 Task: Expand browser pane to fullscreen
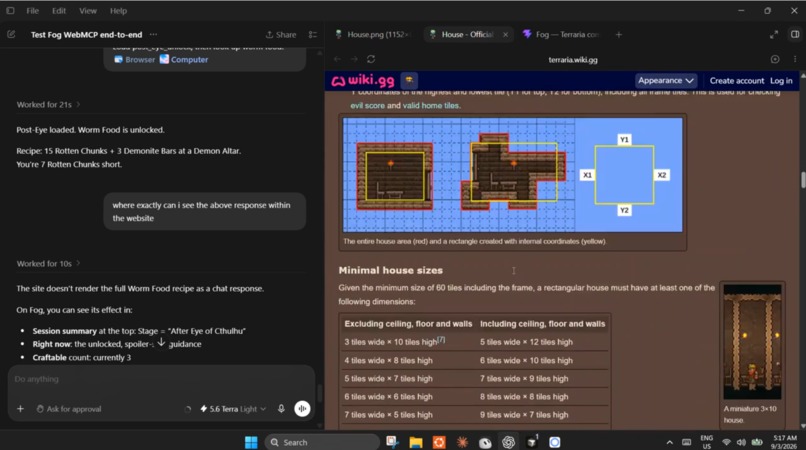[x=774, y=34]
